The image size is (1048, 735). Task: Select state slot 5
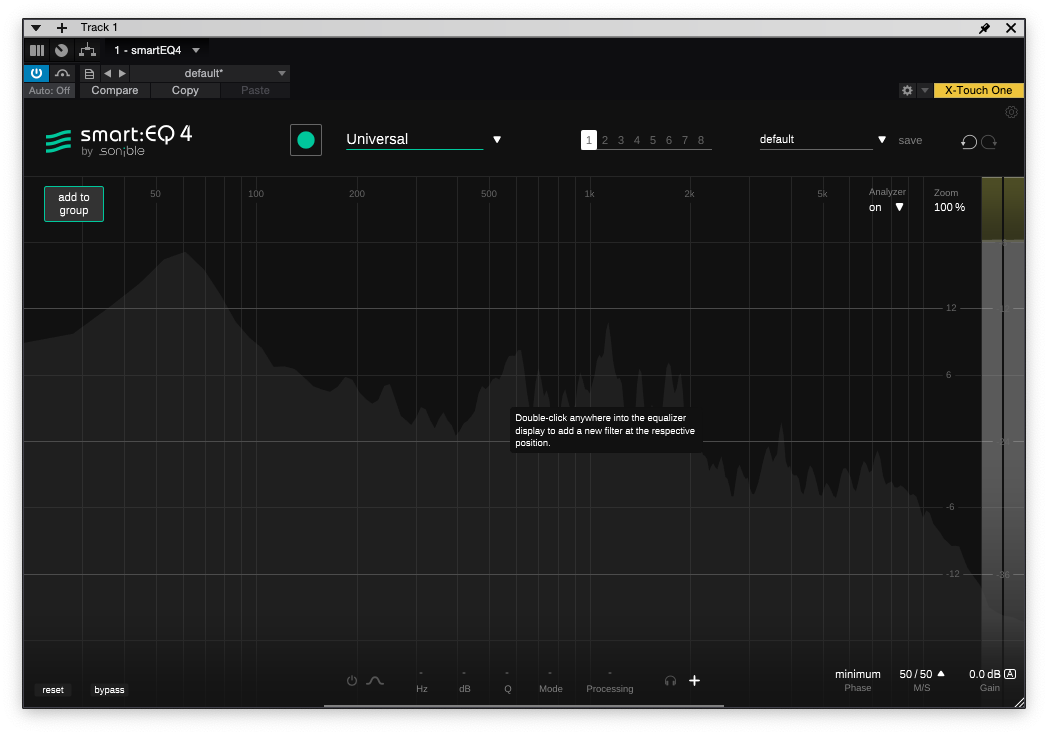tap(653, 140)
